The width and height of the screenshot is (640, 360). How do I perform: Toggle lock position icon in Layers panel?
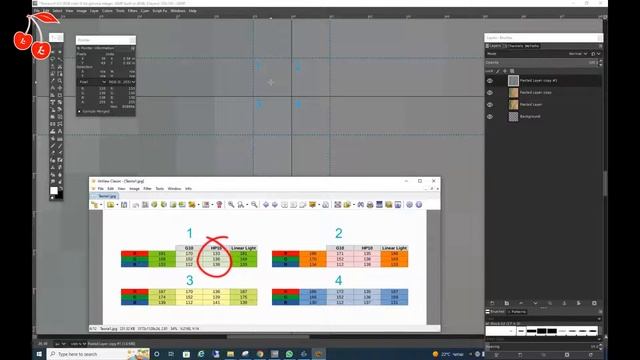tap(505, 71)
